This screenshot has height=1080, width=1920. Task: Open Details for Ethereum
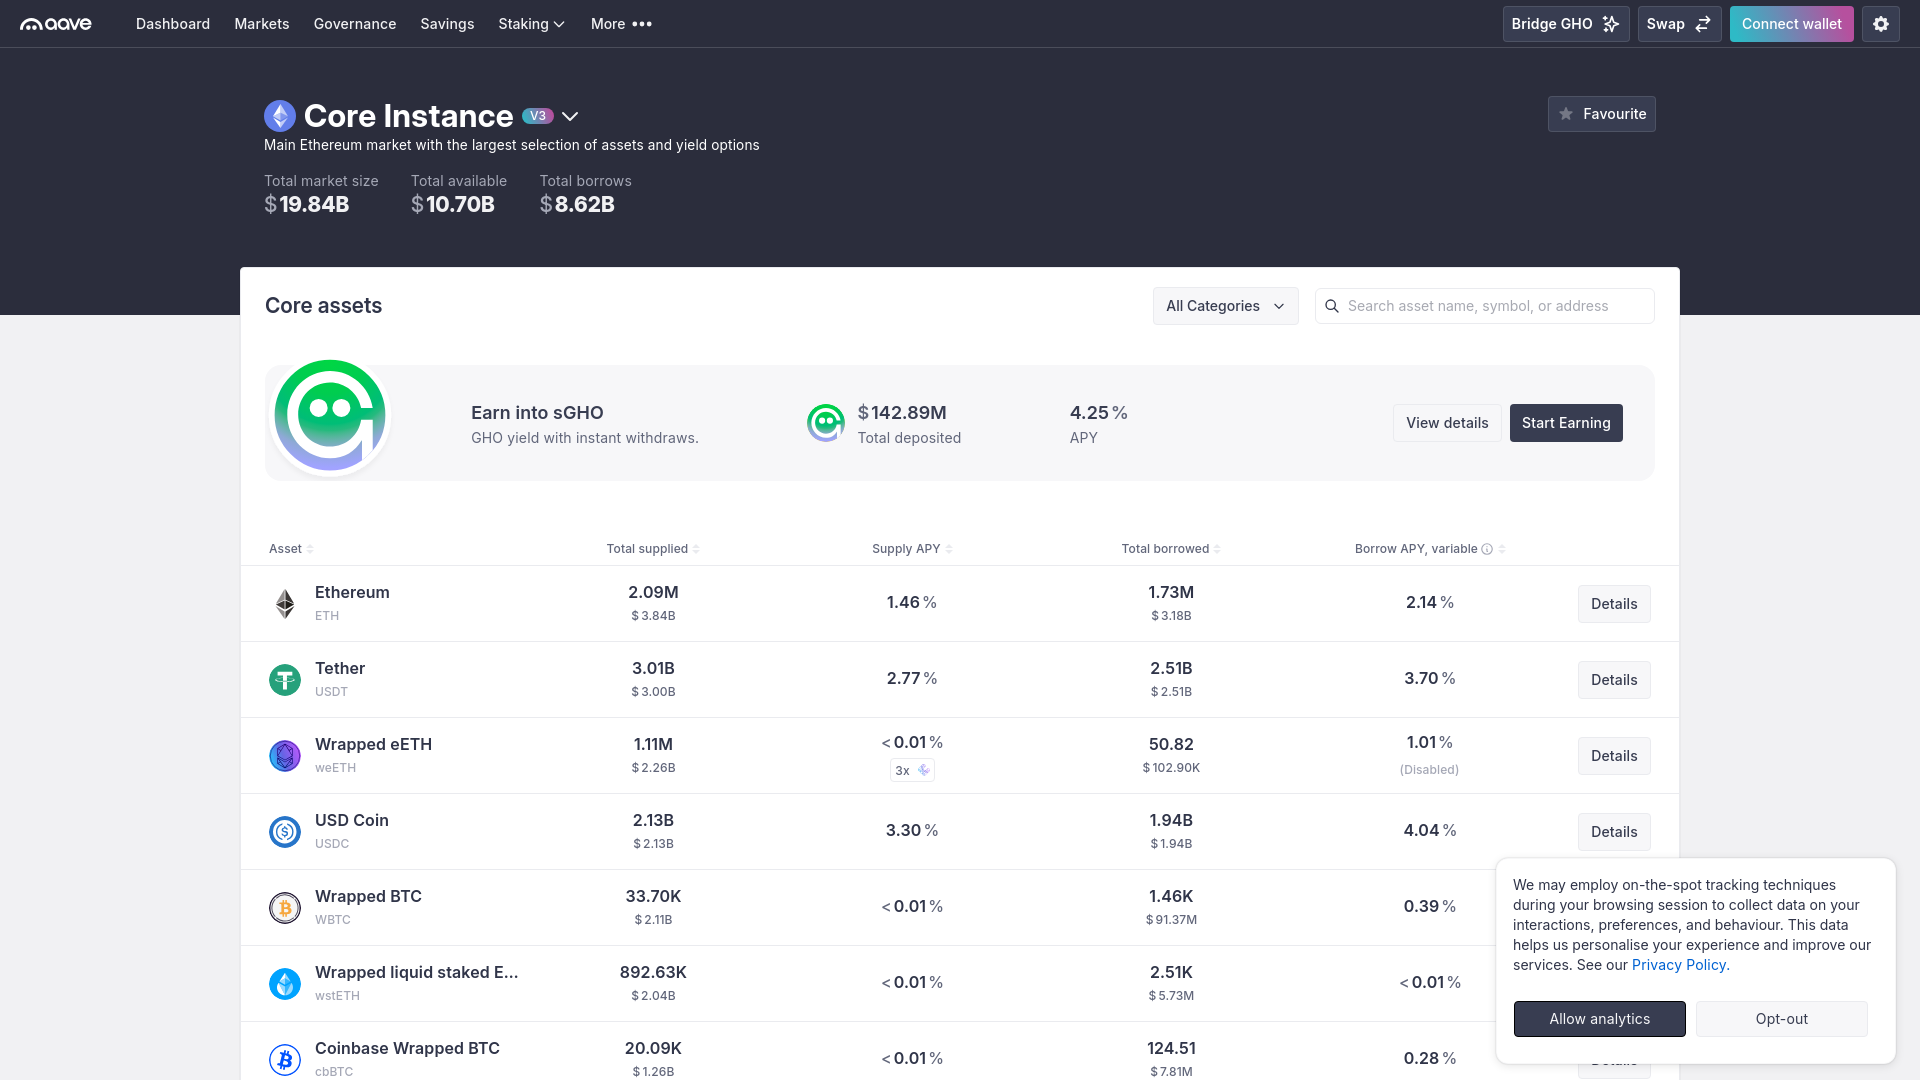pyautogui.click(x=1614, y=604)
